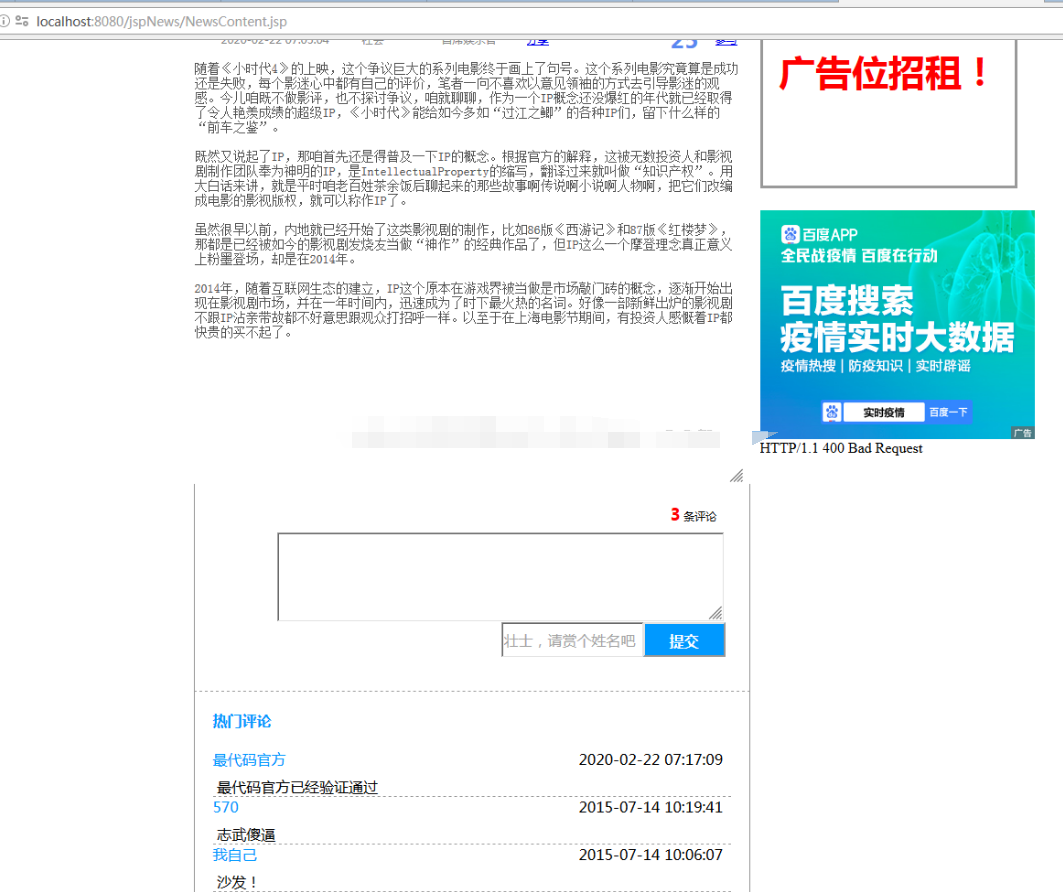Image resolution: width=1063 pixels, height=892 pixels.
Task: Click the localhost URL in address bar
Action: pyautogui.click(x=161, y=22)
